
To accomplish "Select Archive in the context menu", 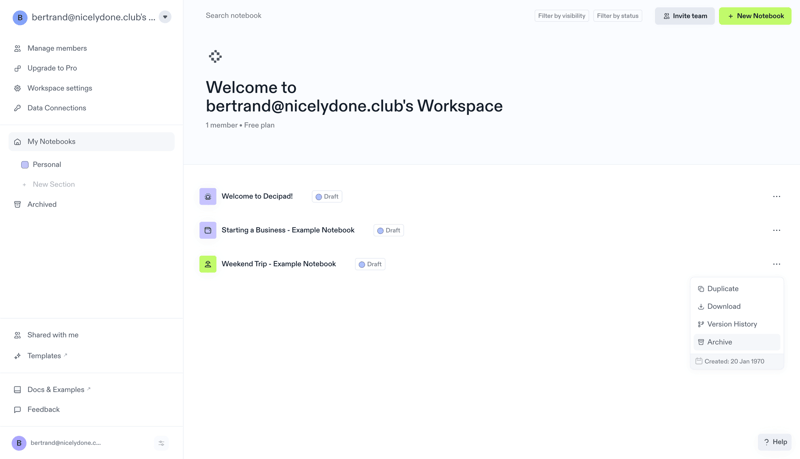I will point(720,342).
